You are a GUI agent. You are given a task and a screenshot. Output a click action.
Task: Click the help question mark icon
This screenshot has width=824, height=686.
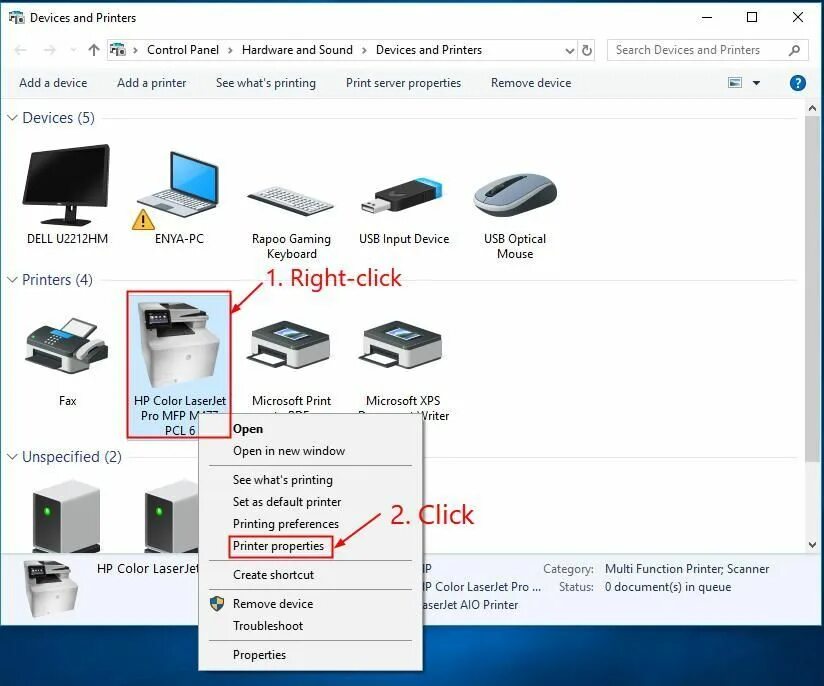point(797,83)
